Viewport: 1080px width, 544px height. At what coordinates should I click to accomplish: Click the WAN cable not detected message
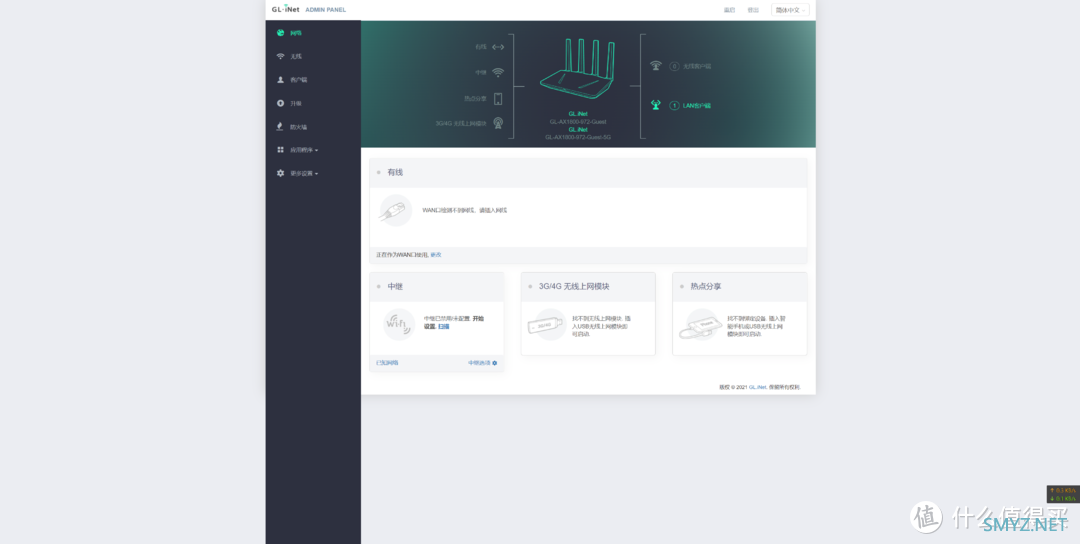[465, 210]
